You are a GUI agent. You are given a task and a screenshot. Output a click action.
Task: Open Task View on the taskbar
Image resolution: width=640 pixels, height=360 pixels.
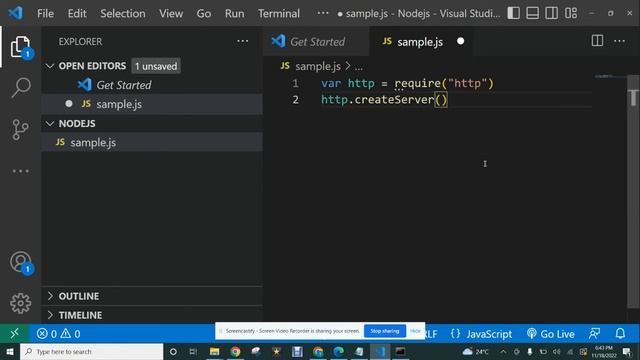click(193, 351)
